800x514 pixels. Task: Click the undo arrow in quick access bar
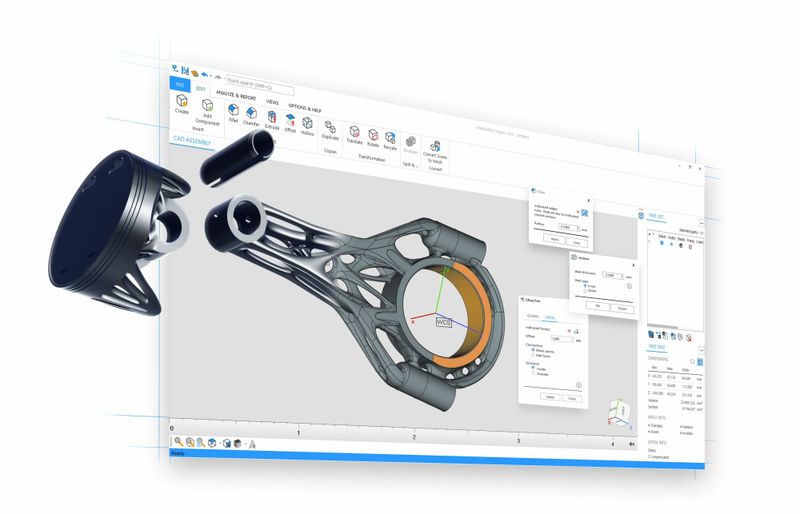[205, 75]
